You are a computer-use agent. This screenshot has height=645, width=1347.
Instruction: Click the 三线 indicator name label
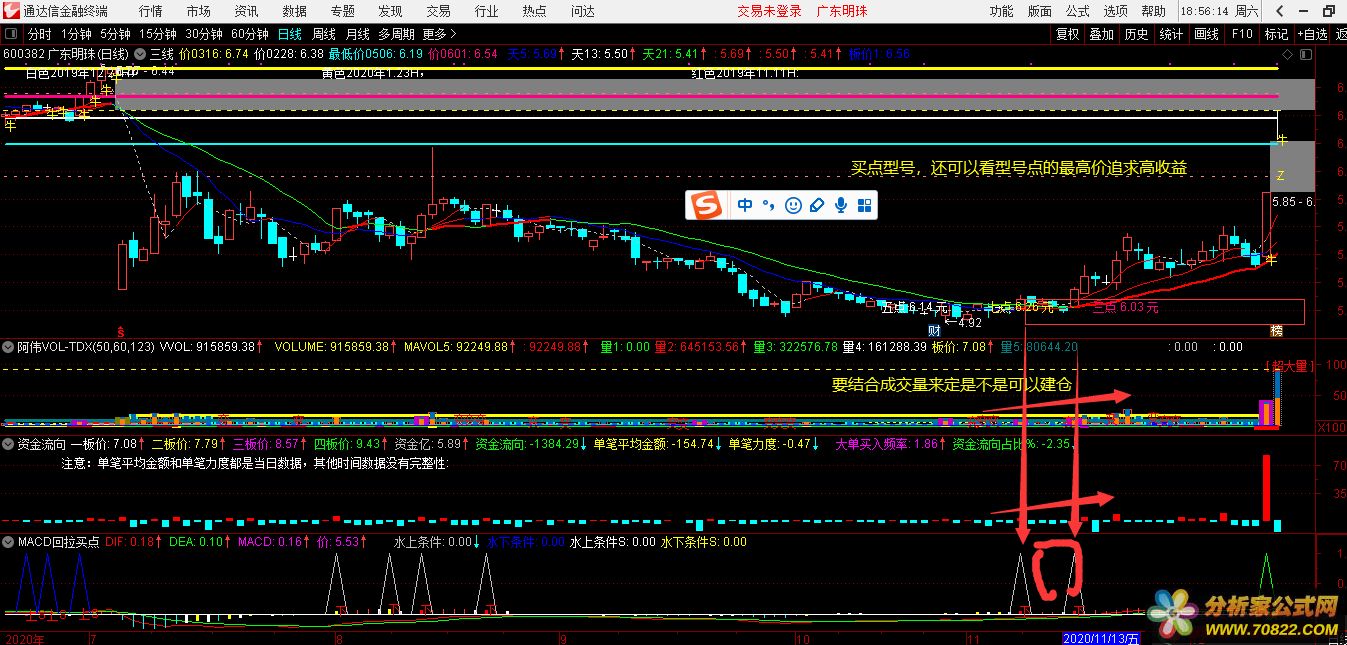click(162, 54)
